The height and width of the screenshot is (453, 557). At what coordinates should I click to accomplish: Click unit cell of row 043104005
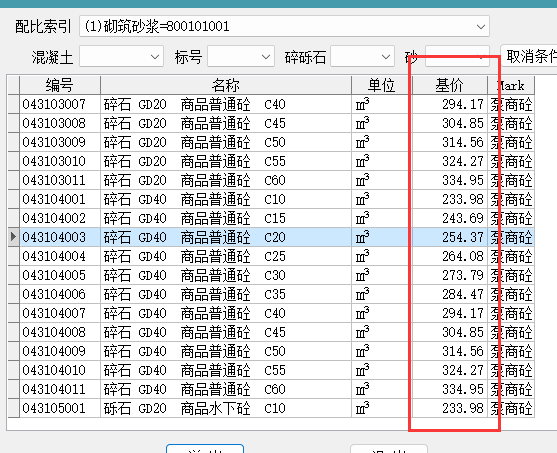coord(382,275)
